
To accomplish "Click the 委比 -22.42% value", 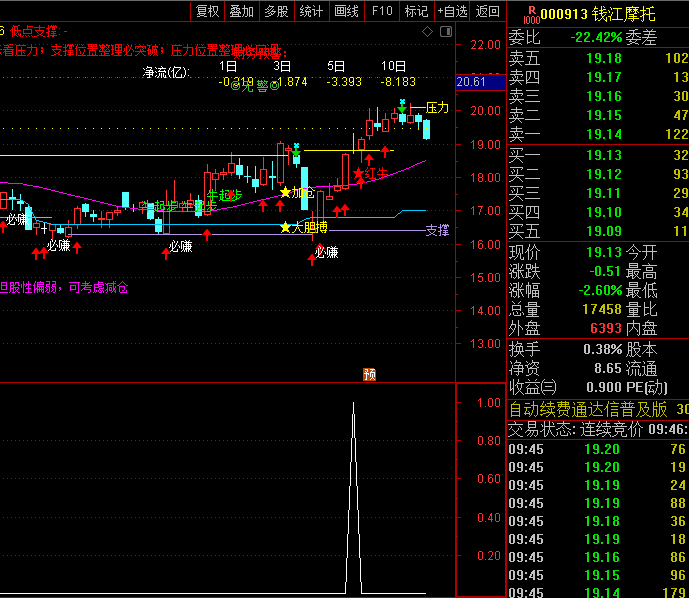I will tap(596, 37).
